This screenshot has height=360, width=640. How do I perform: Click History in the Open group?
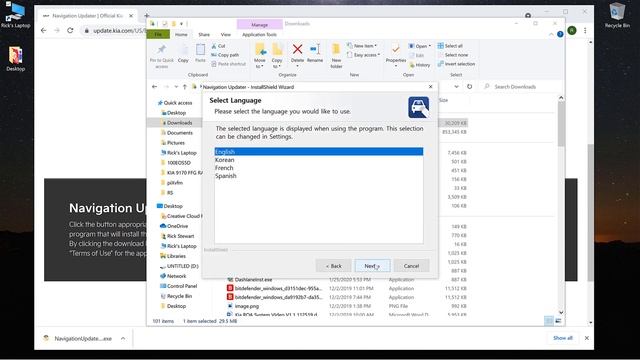pyautogui.click(x=420, y=65)
